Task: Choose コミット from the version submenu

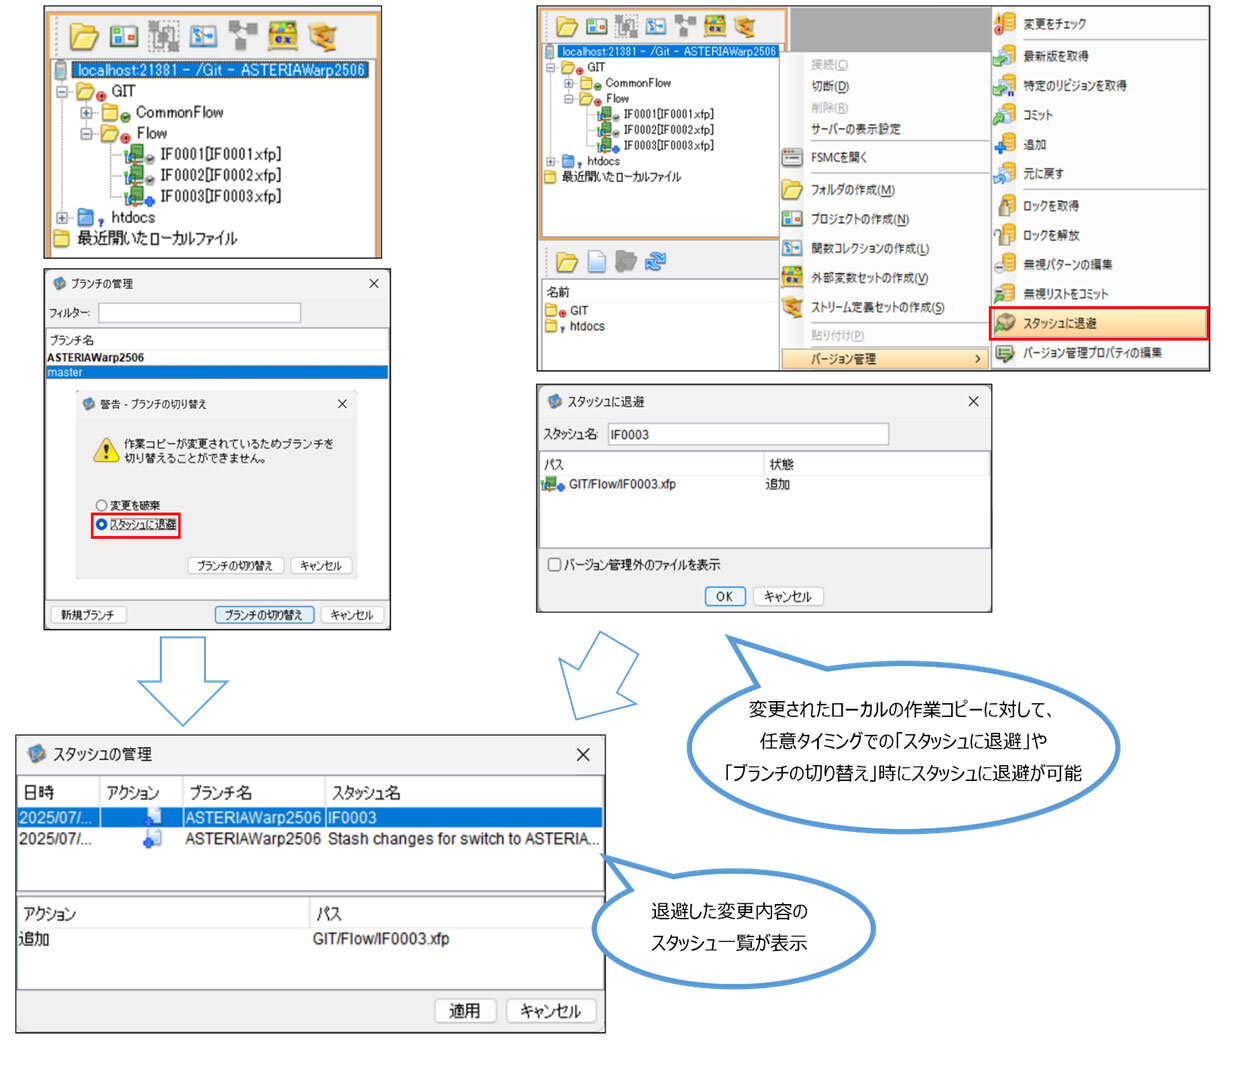Action: pyautogui.click(x=1038, y=115)
